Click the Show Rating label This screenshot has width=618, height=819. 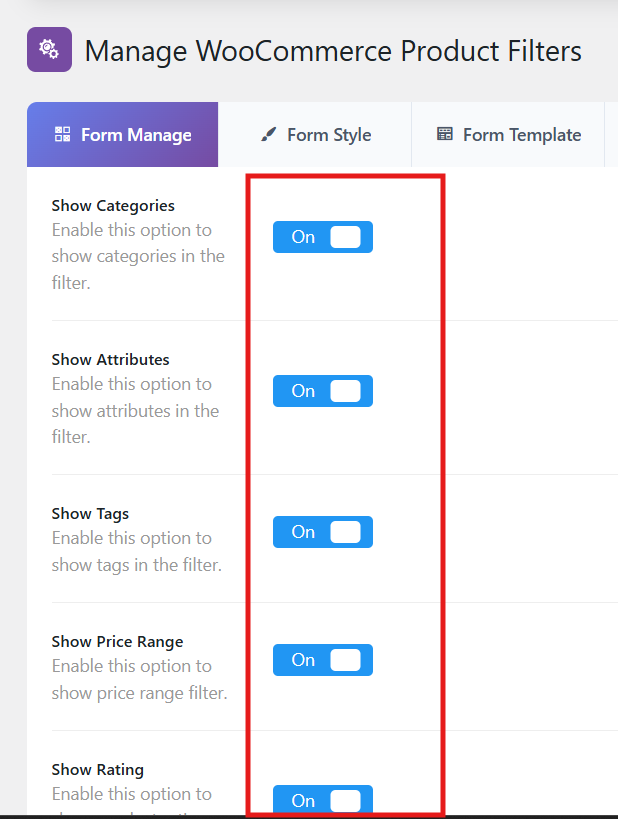click(98, 770)
